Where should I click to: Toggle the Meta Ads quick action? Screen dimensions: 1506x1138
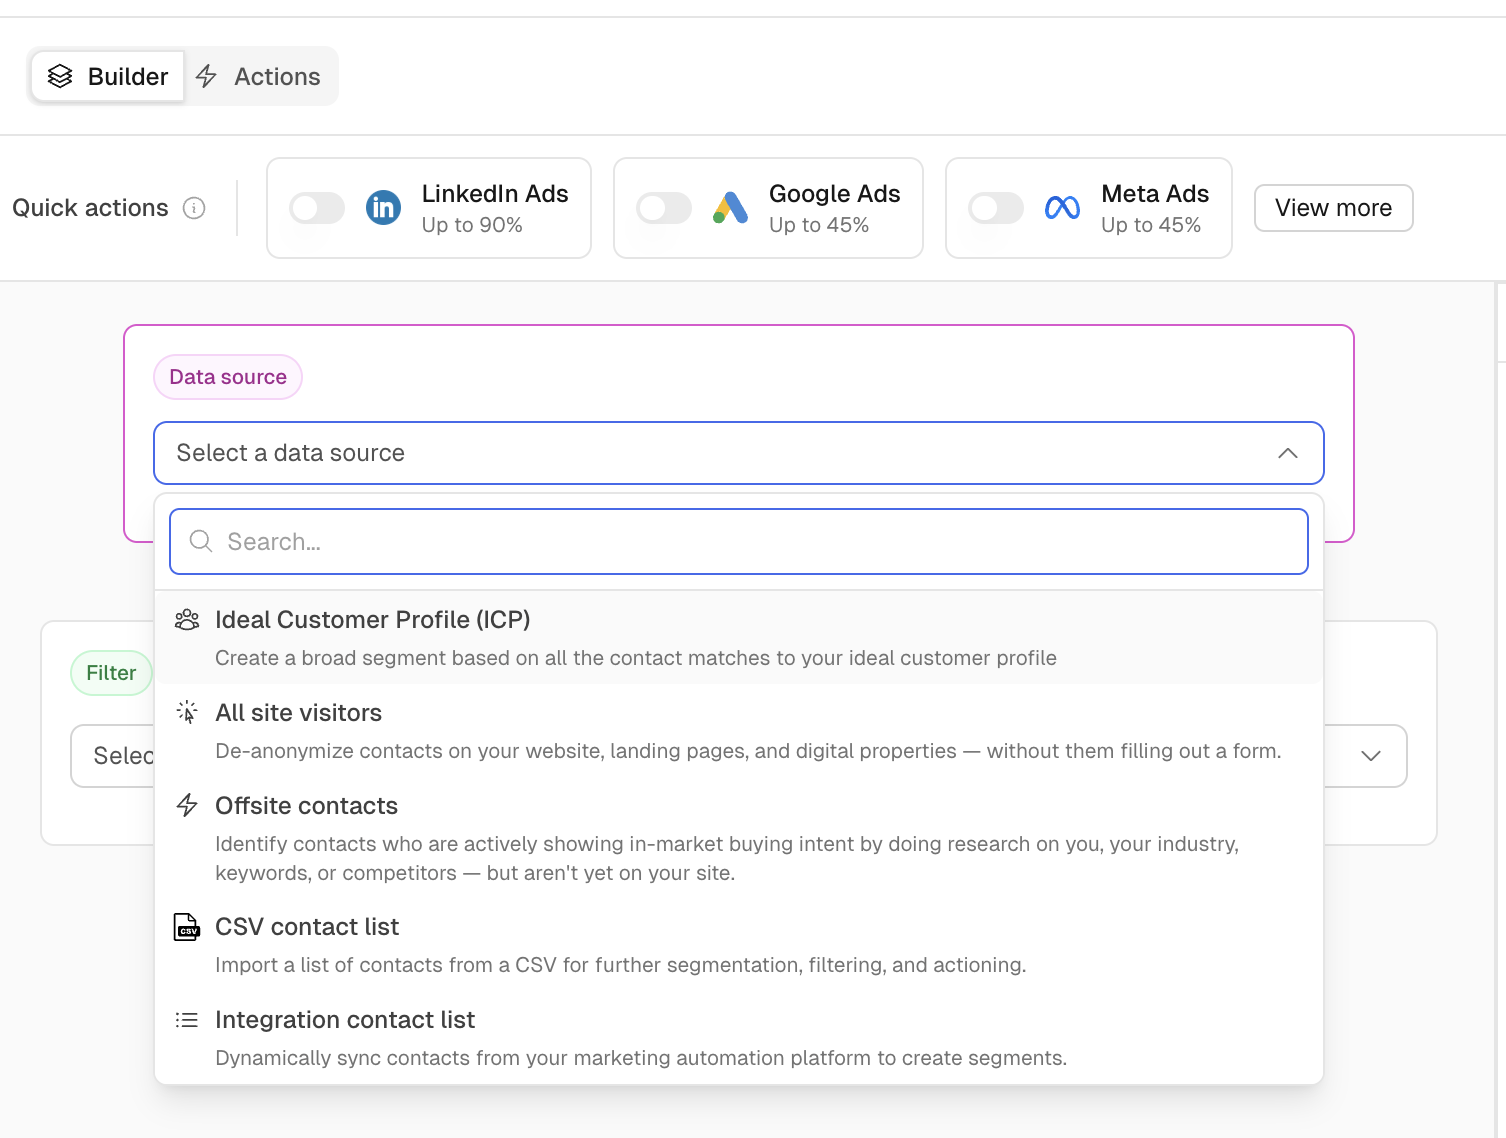[x=996, y=208]
